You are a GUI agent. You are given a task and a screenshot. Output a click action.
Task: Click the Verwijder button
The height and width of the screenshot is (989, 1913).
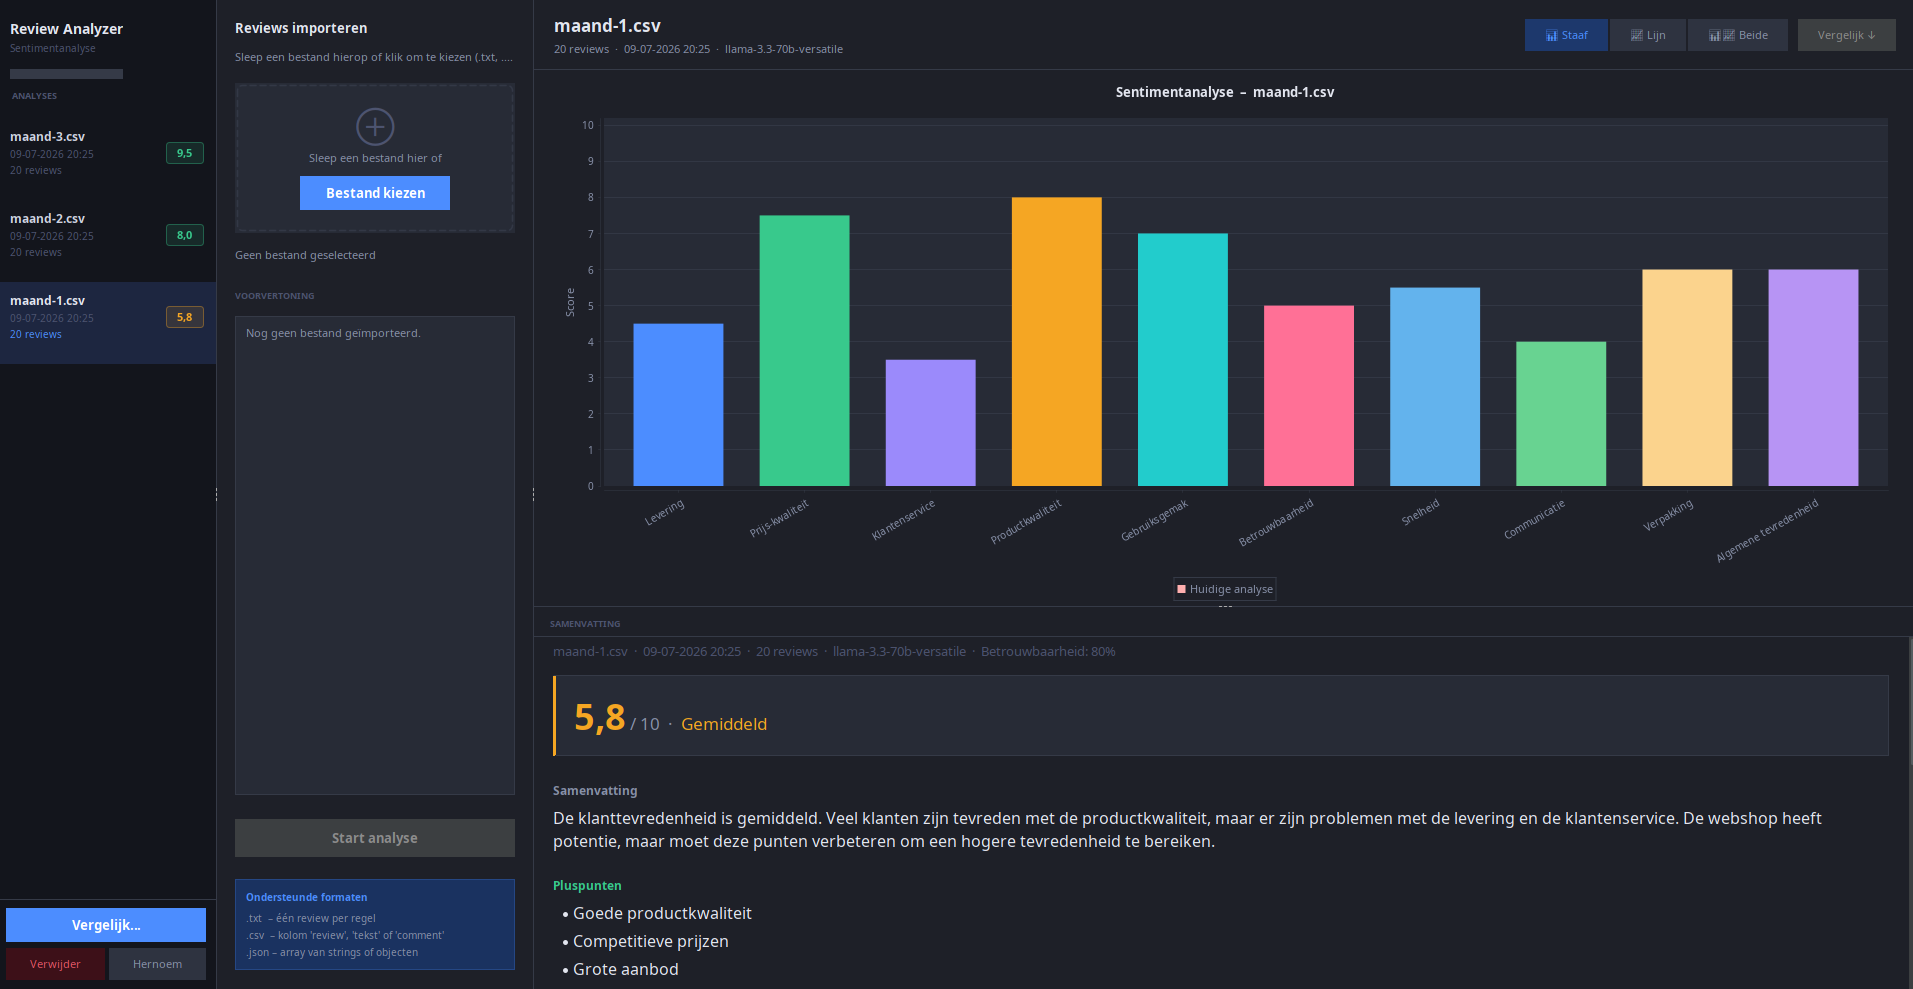click(55, 964)
